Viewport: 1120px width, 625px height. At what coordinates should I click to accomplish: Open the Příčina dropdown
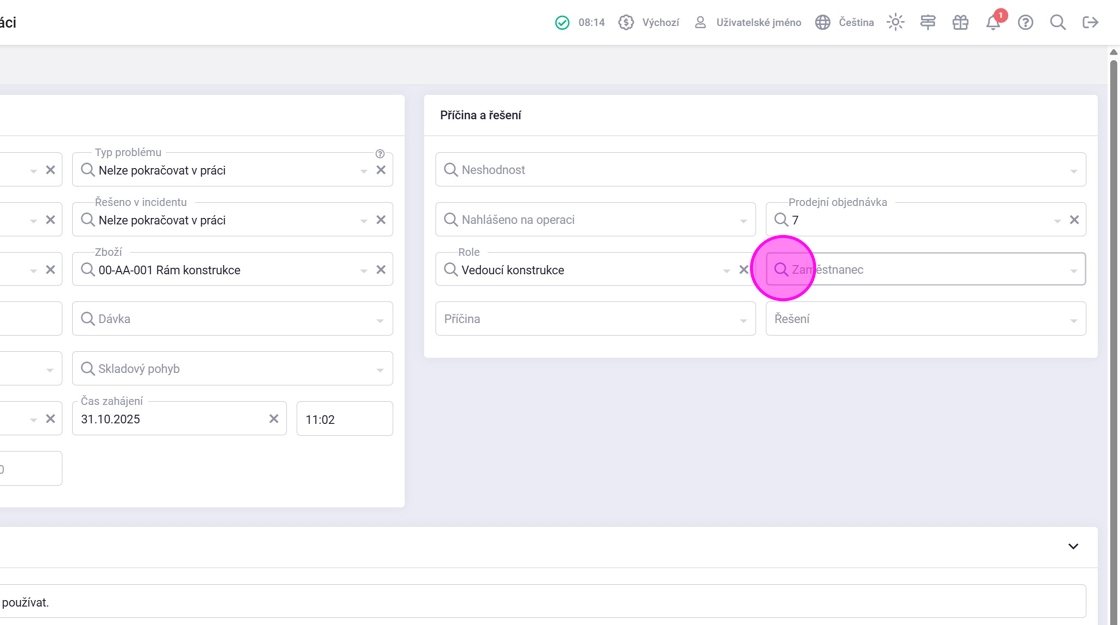tap(743, 320)
